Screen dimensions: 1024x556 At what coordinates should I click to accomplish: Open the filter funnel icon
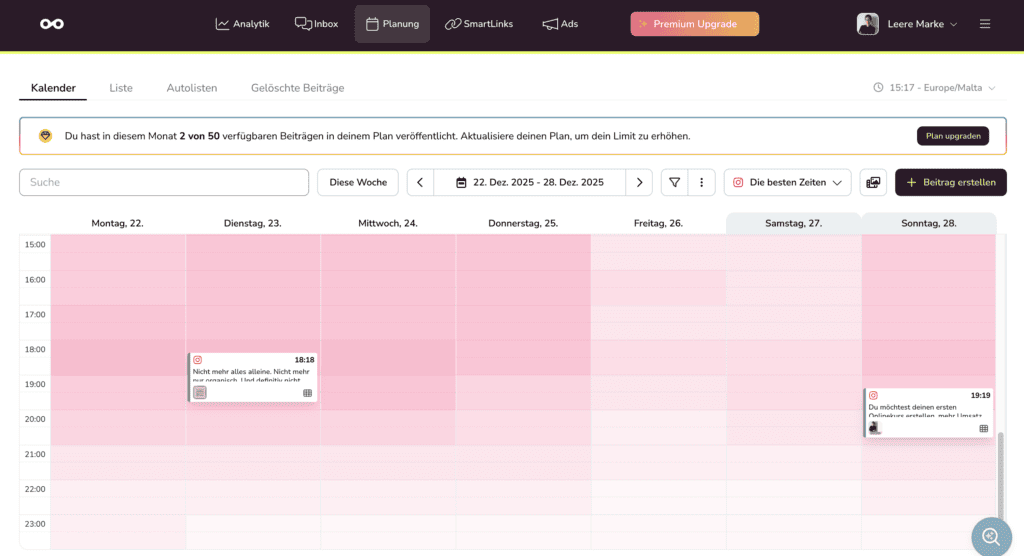pyautogui.click(x=675, y=182)
